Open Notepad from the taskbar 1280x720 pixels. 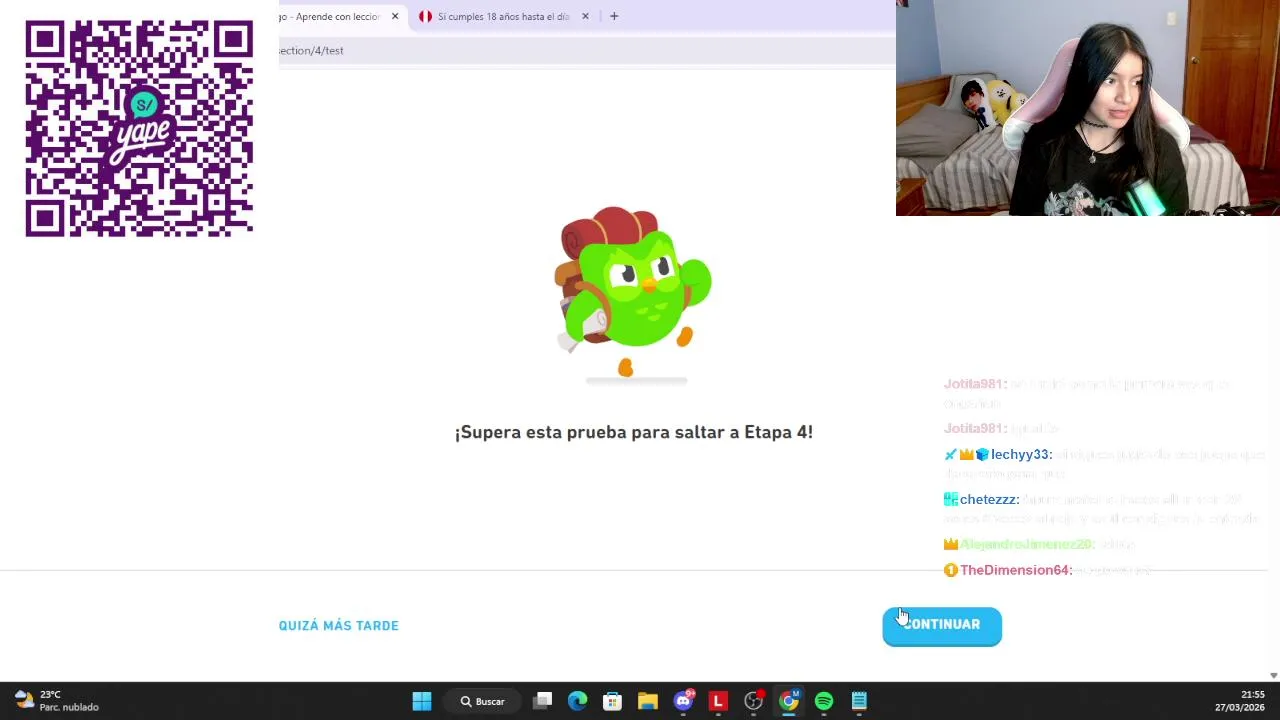point(859,701)
